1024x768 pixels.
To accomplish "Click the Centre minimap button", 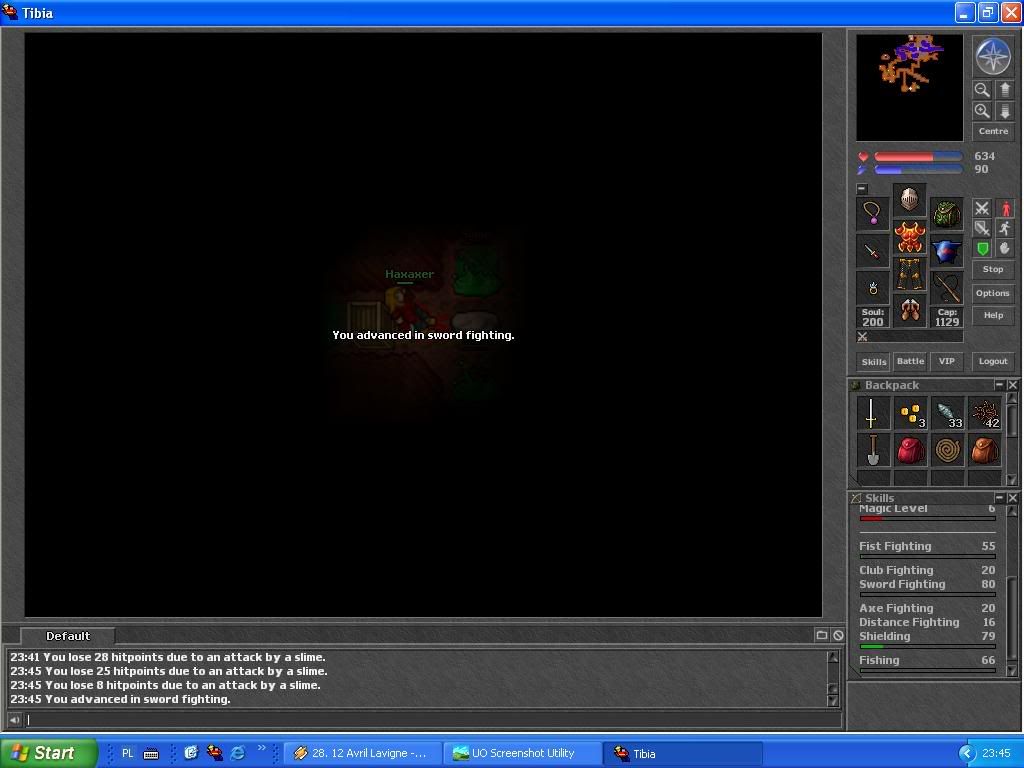I will click(x=993, y=131).
